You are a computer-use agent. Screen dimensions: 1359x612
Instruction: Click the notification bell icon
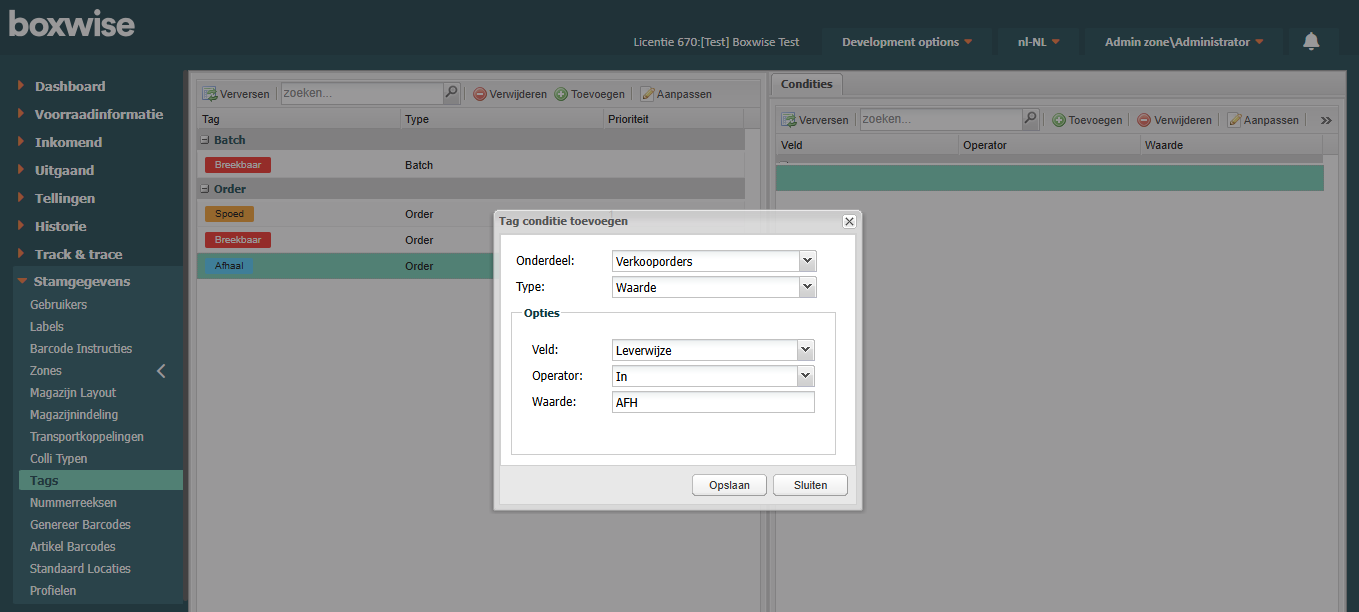pos(1311,41)
